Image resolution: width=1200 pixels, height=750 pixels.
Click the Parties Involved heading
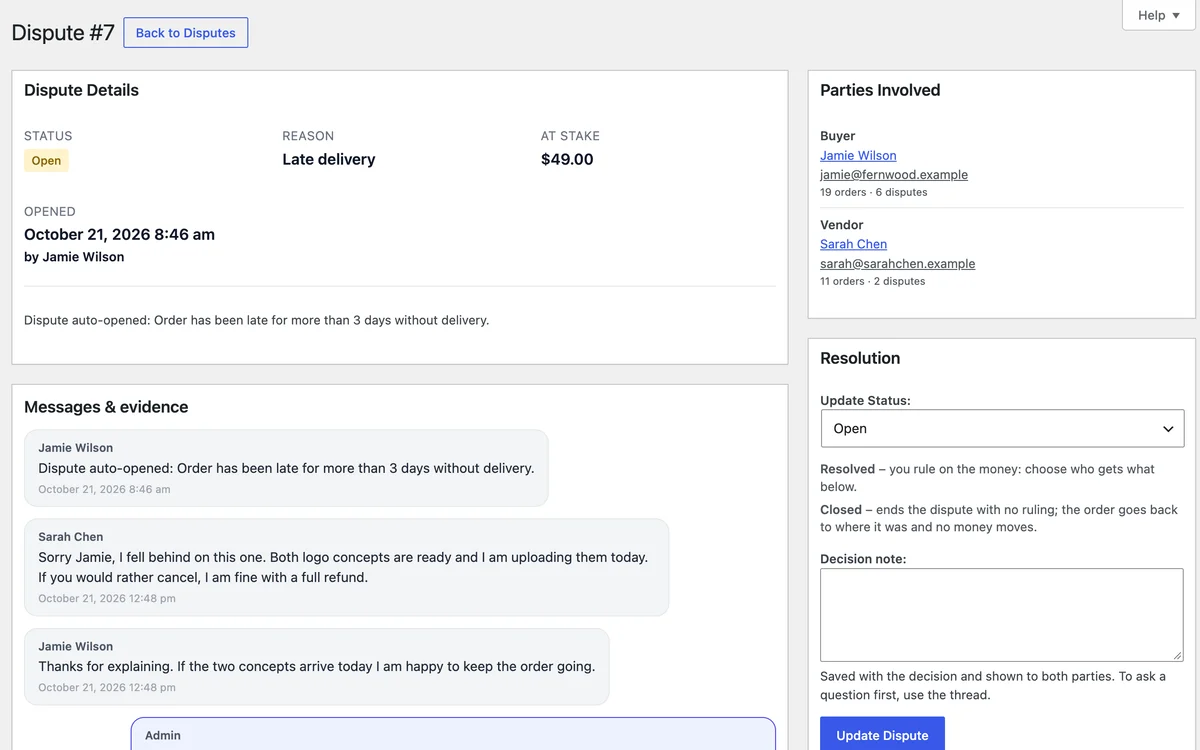[x=880, y=90]
